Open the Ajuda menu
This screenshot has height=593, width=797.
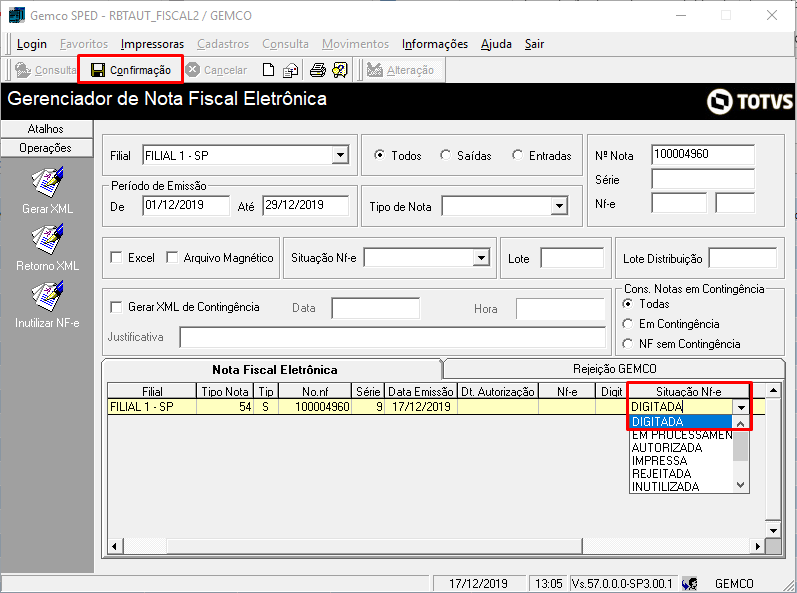click(x=496, y=44)
